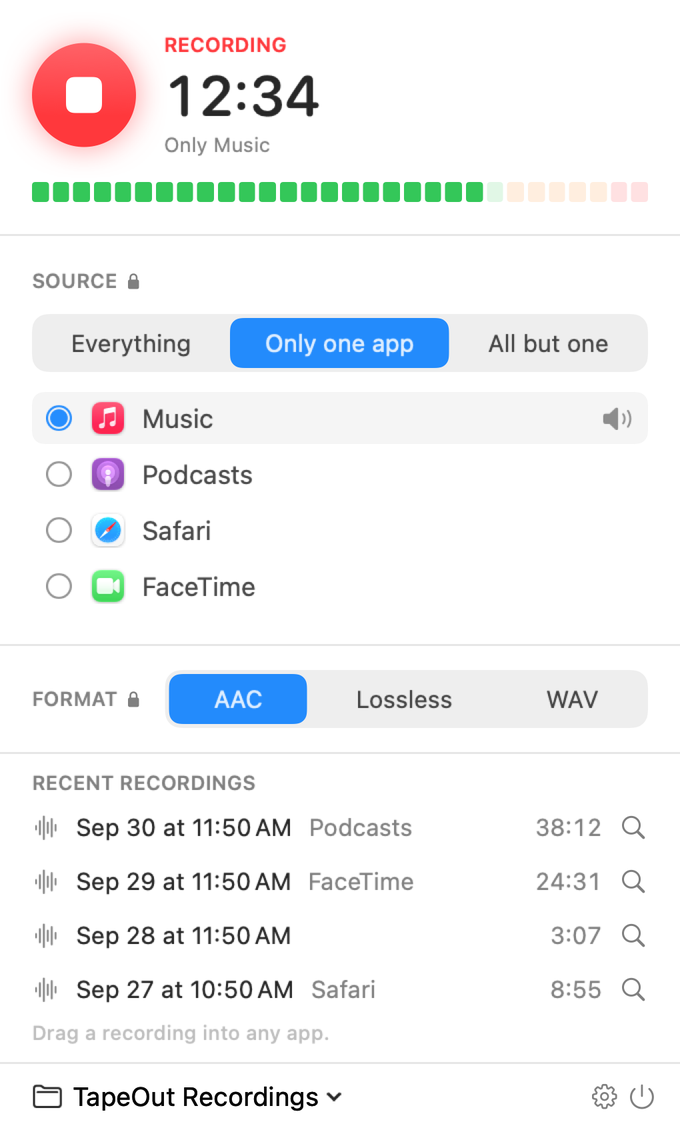Select recording "Sep 30 at 11:50 AM"
The height and width of the screenshot is (1128, 680).
(x=183, y=827)
